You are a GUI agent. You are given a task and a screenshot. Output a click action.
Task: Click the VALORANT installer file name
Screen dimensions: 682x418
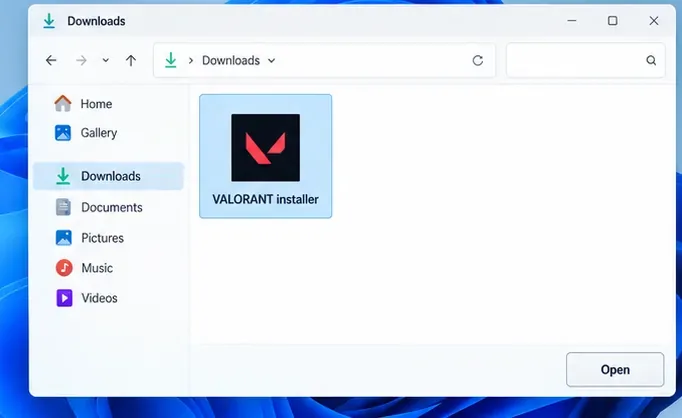click(x=265, y=199)
